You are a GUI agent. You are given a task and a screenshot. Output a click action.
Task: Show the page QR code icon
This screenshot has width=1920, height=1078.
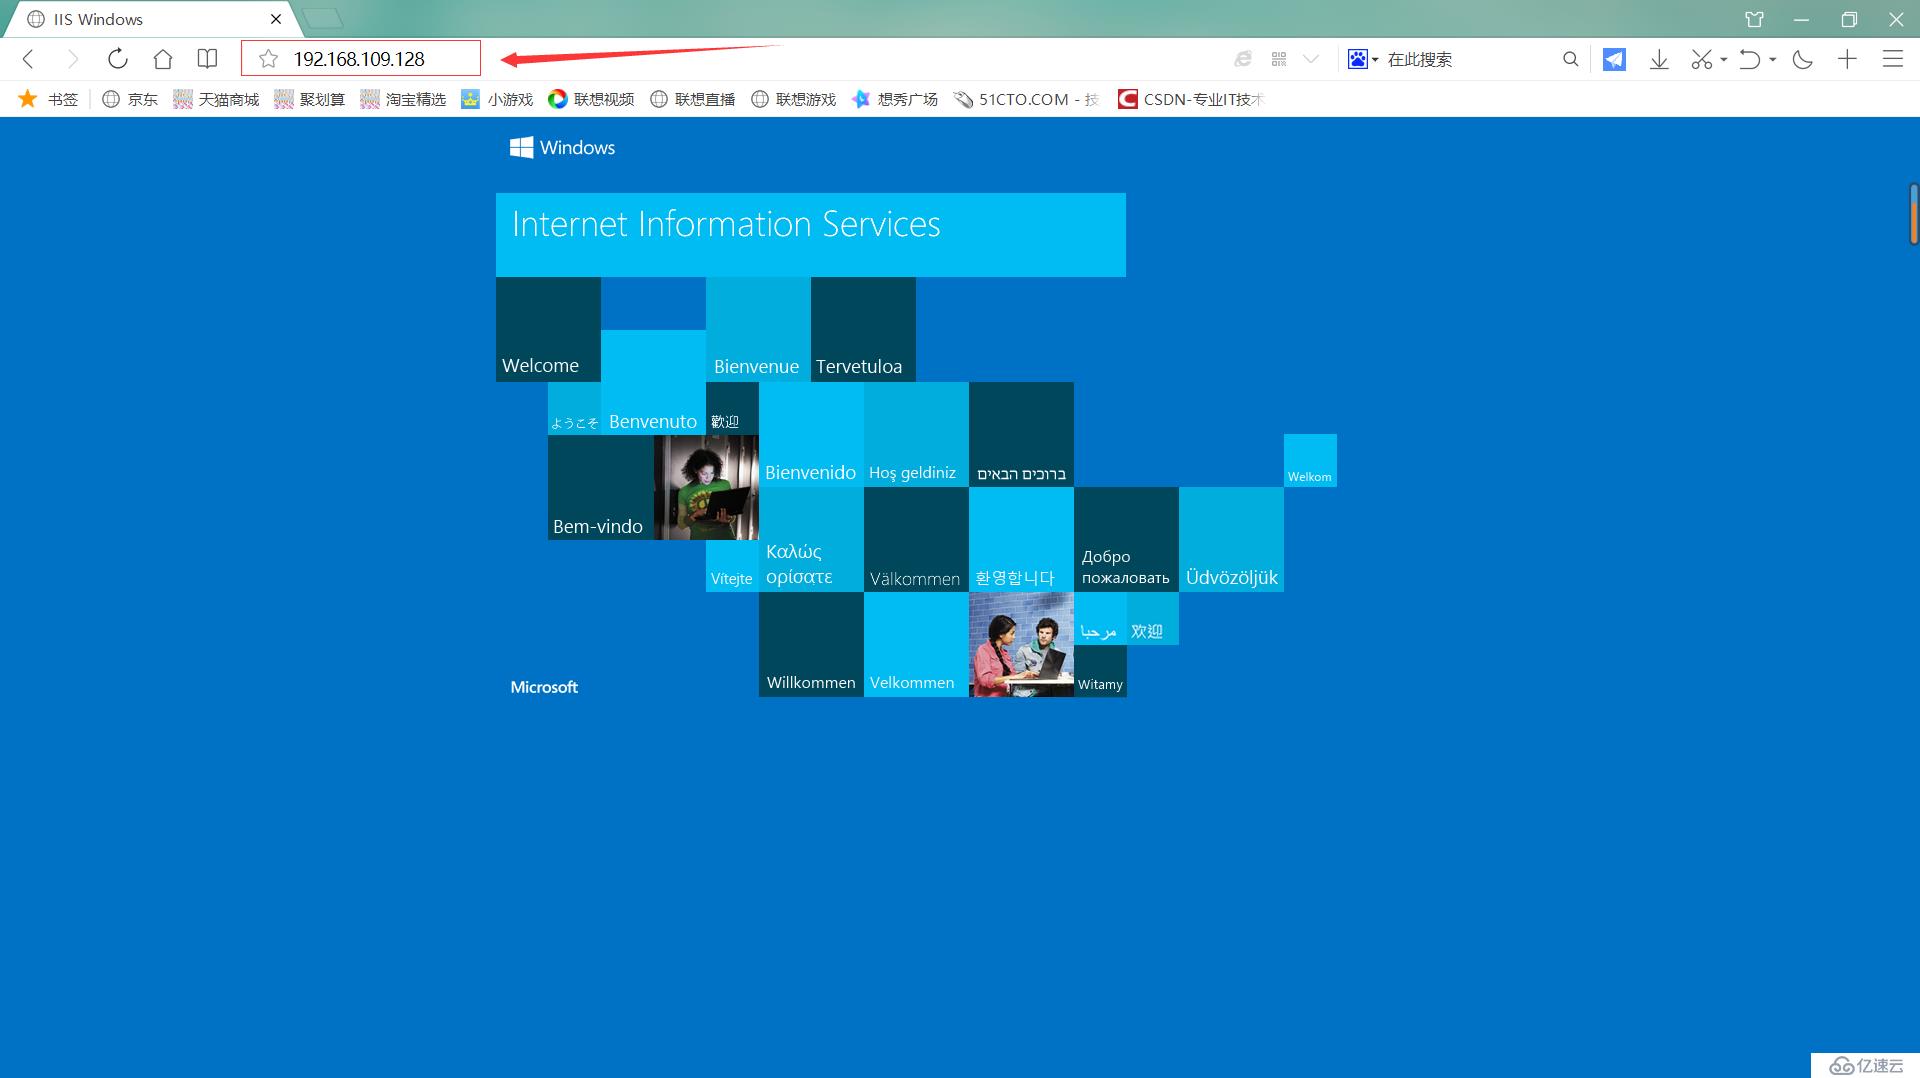(1279, 59)
